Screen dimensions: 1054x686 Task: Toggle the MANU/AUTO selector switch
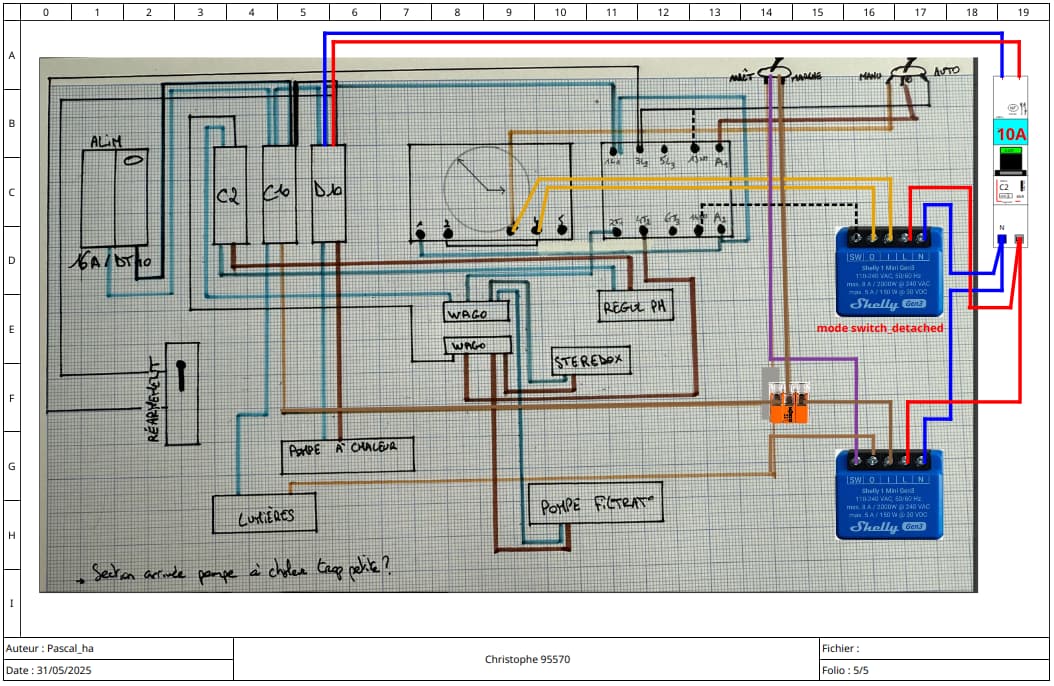[x=908, y=72]
